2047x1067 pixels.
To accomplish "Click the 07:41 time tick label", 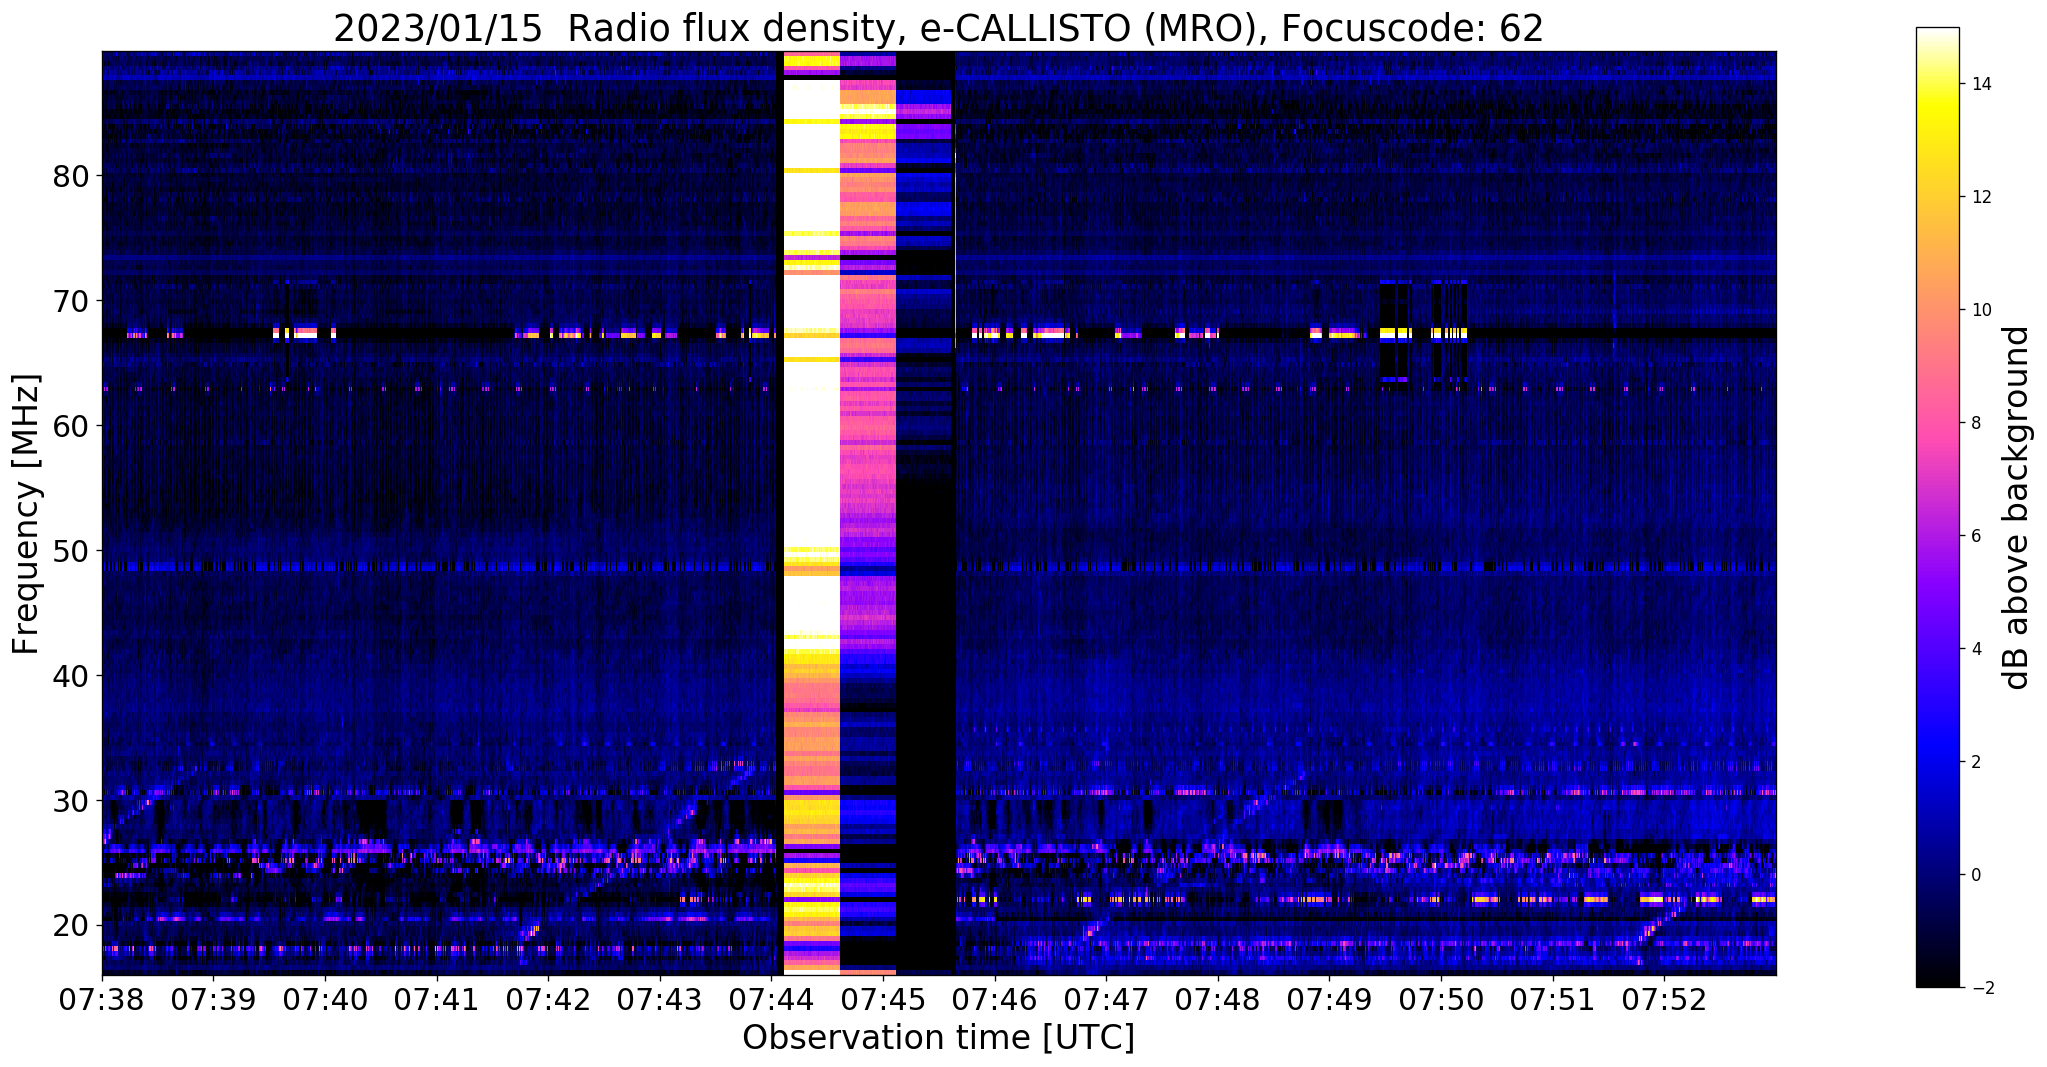I will click(x=436, y=999).
